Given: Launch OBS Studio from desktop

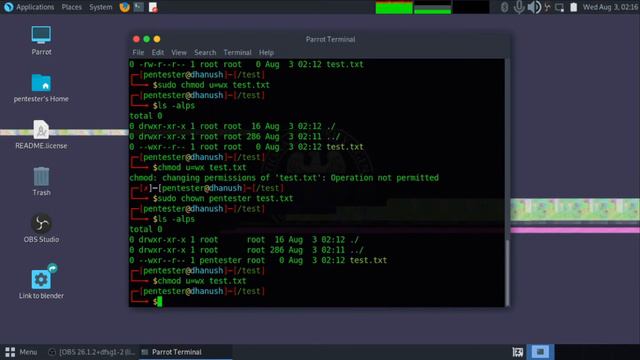Looking at the screenshot, I should (41, 228).
